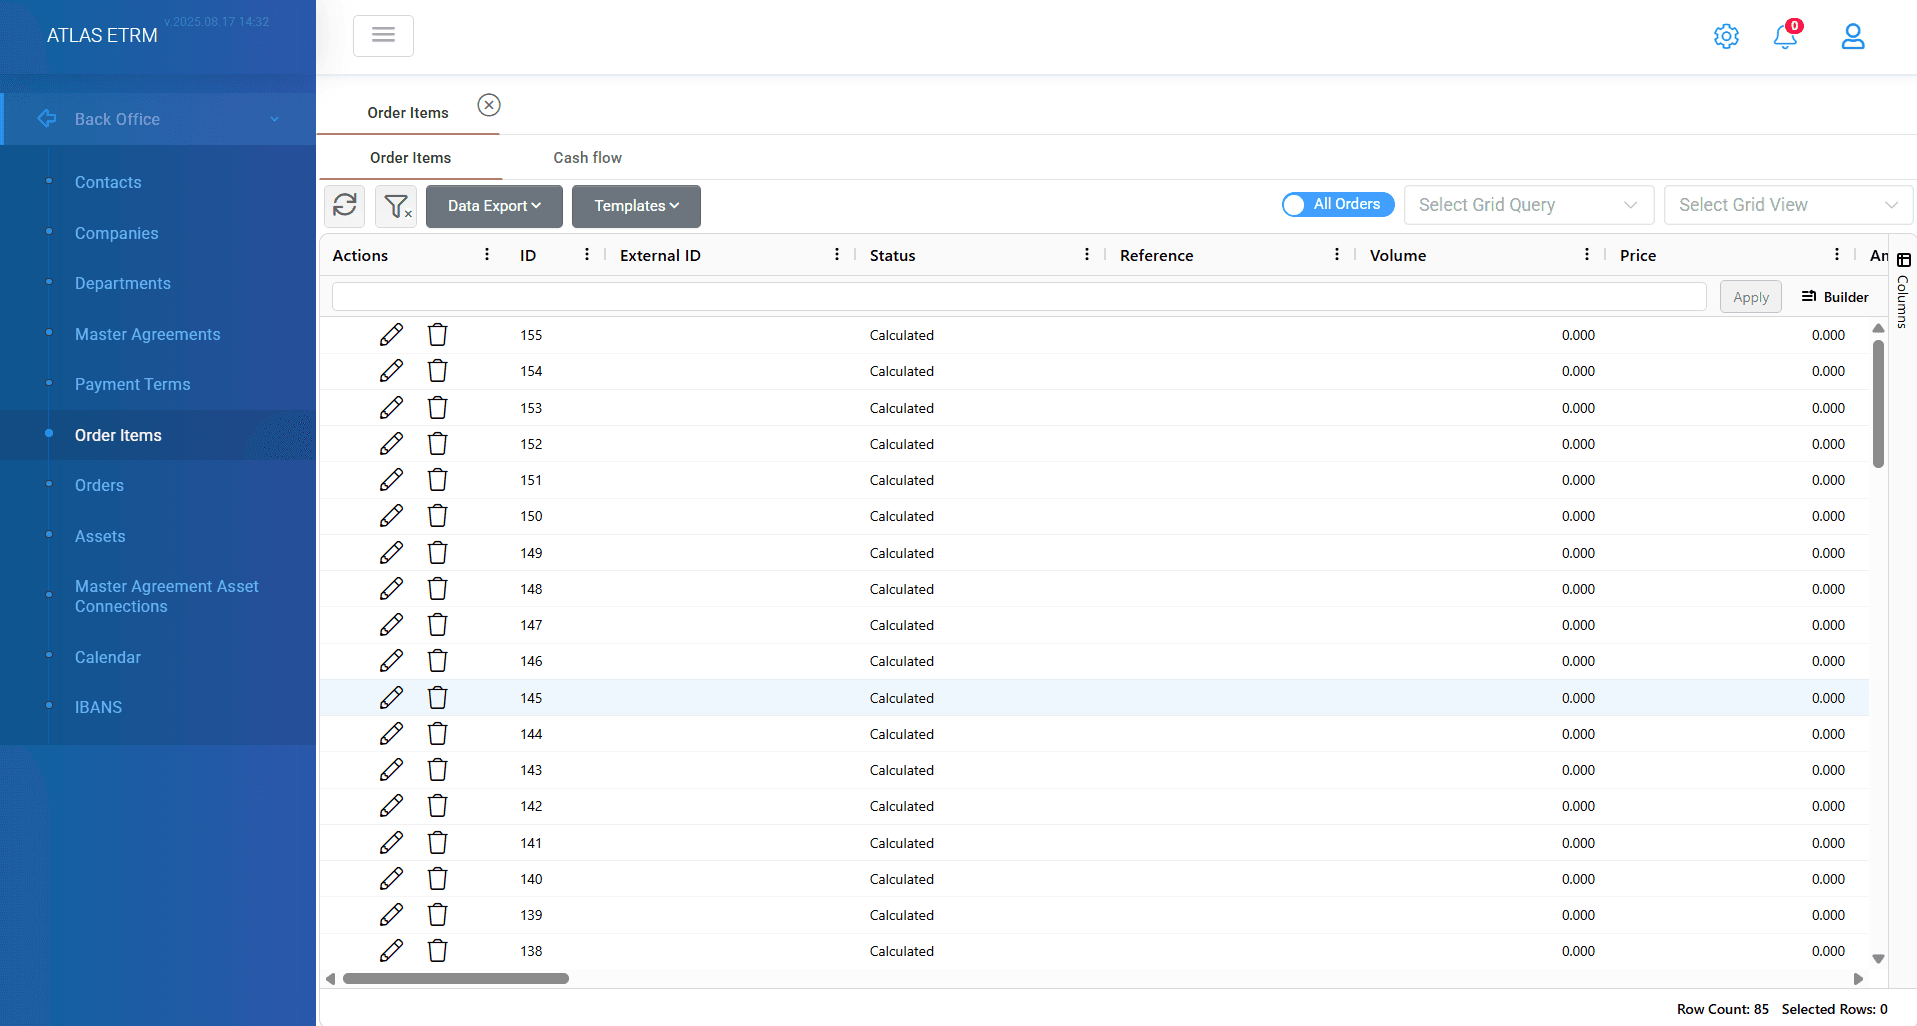Edit order item 147
Screen dimensions: 1917x1026
(391, 625)
